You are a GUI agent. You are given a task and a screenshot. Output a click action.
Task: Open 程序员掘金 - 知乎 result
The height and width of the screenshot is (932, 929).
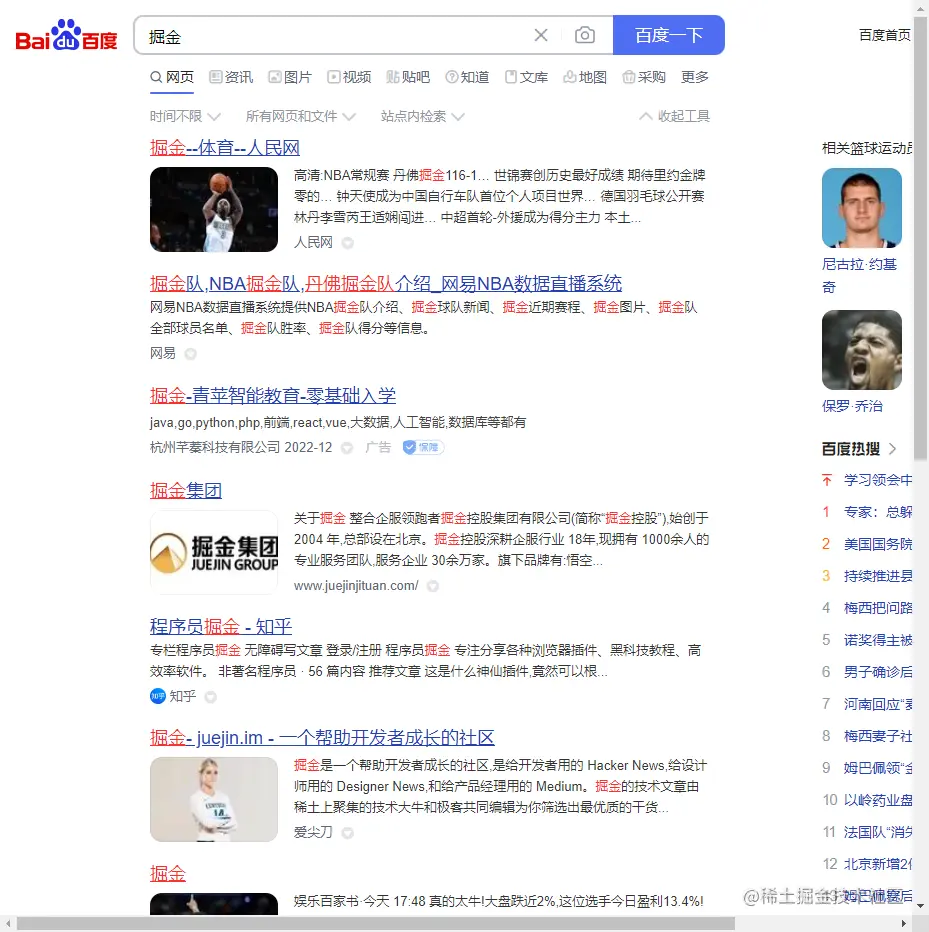(221, 626)
